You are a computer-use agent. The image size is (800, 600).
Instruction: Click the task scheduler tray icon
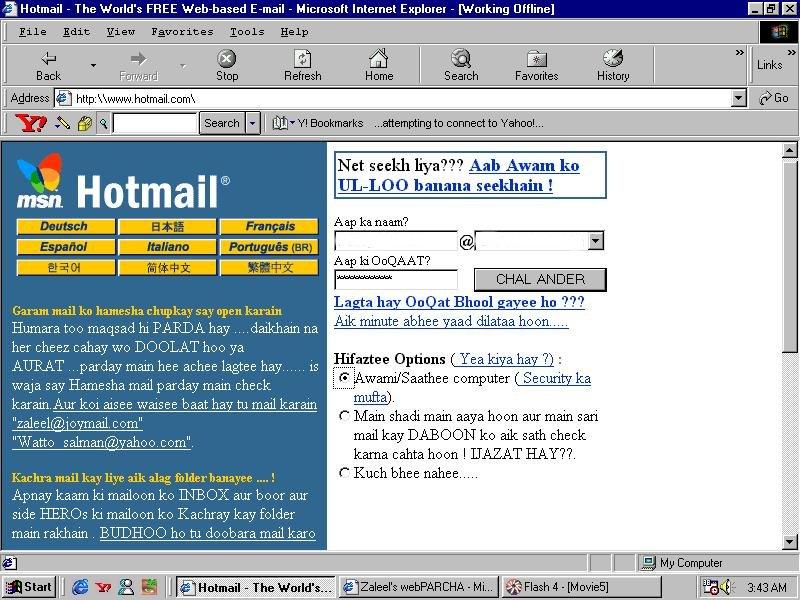pyautogui.click(x=710, y=587)
